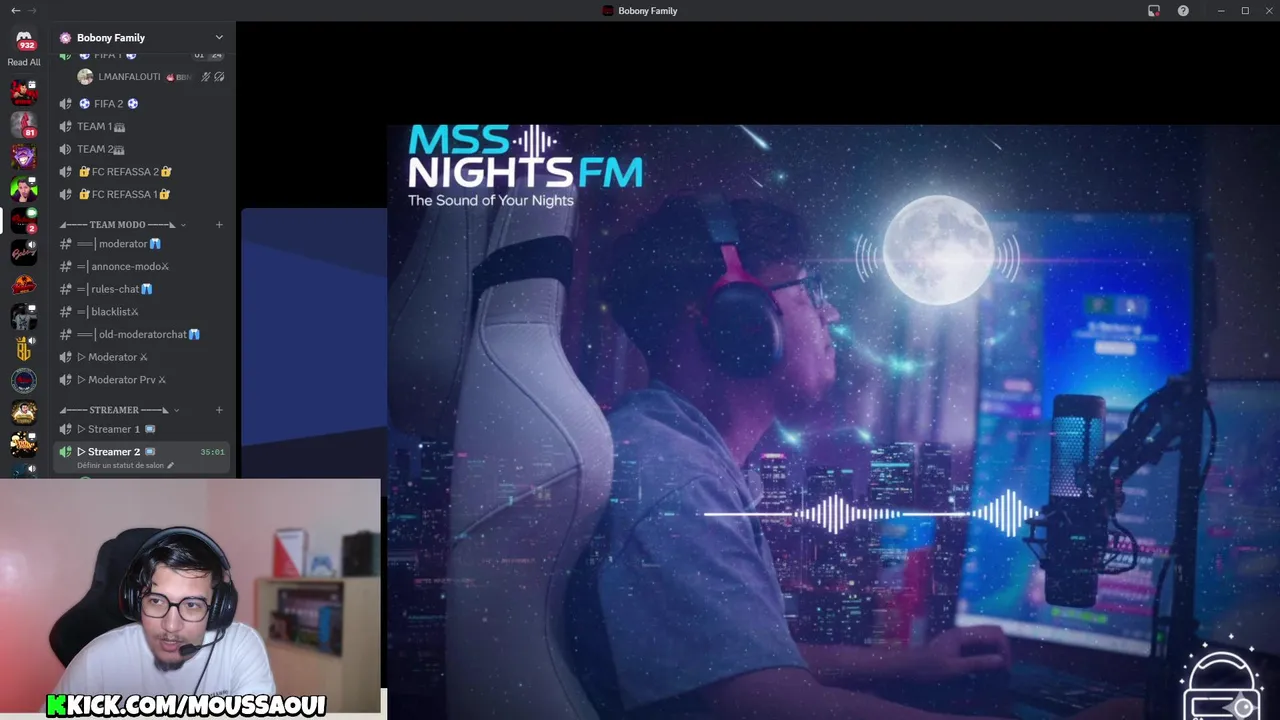Screen dimensions: 1280x720
Task: Click the Streamer 2 timer 35:01
Action: 212,452
